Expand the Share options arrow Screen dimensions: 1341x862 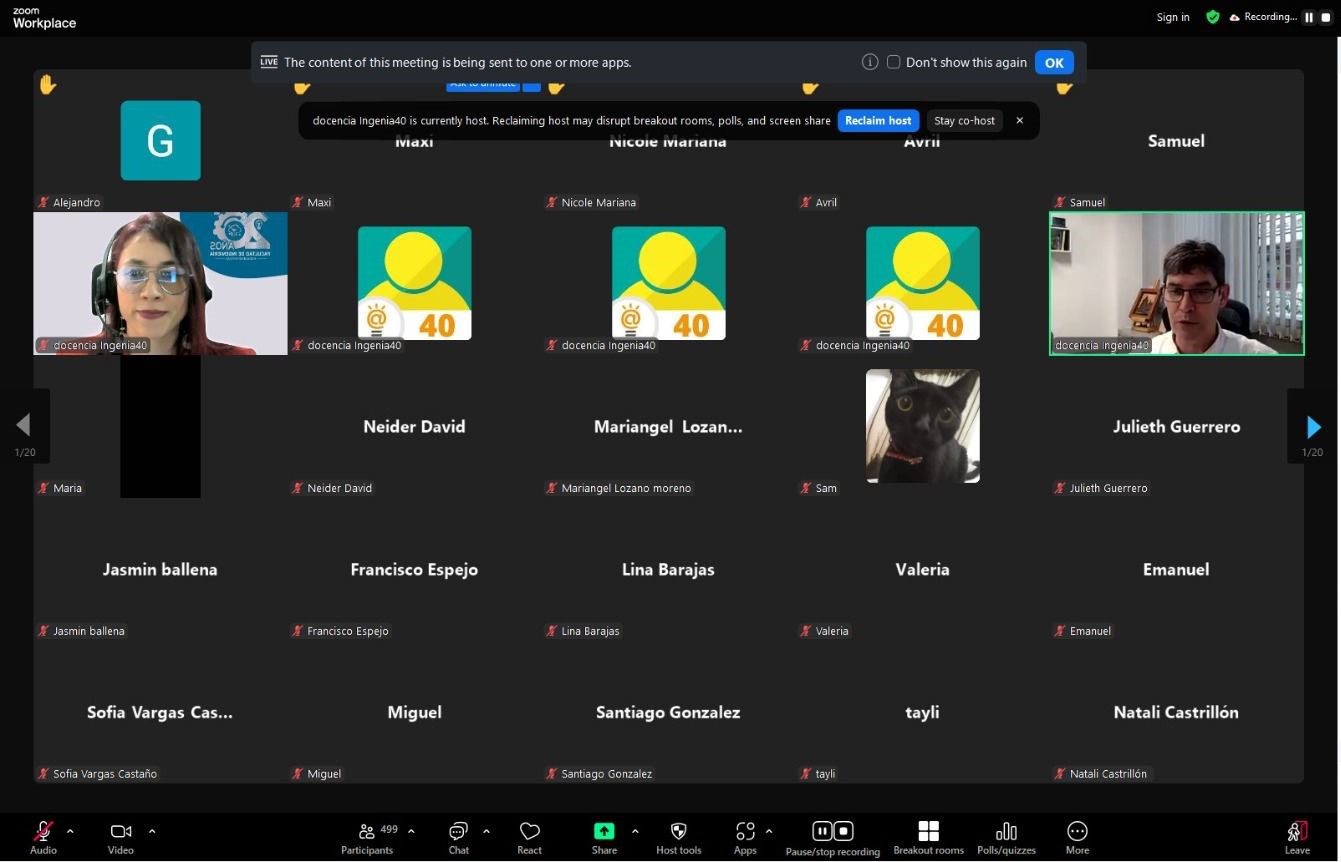coord(635,831)
